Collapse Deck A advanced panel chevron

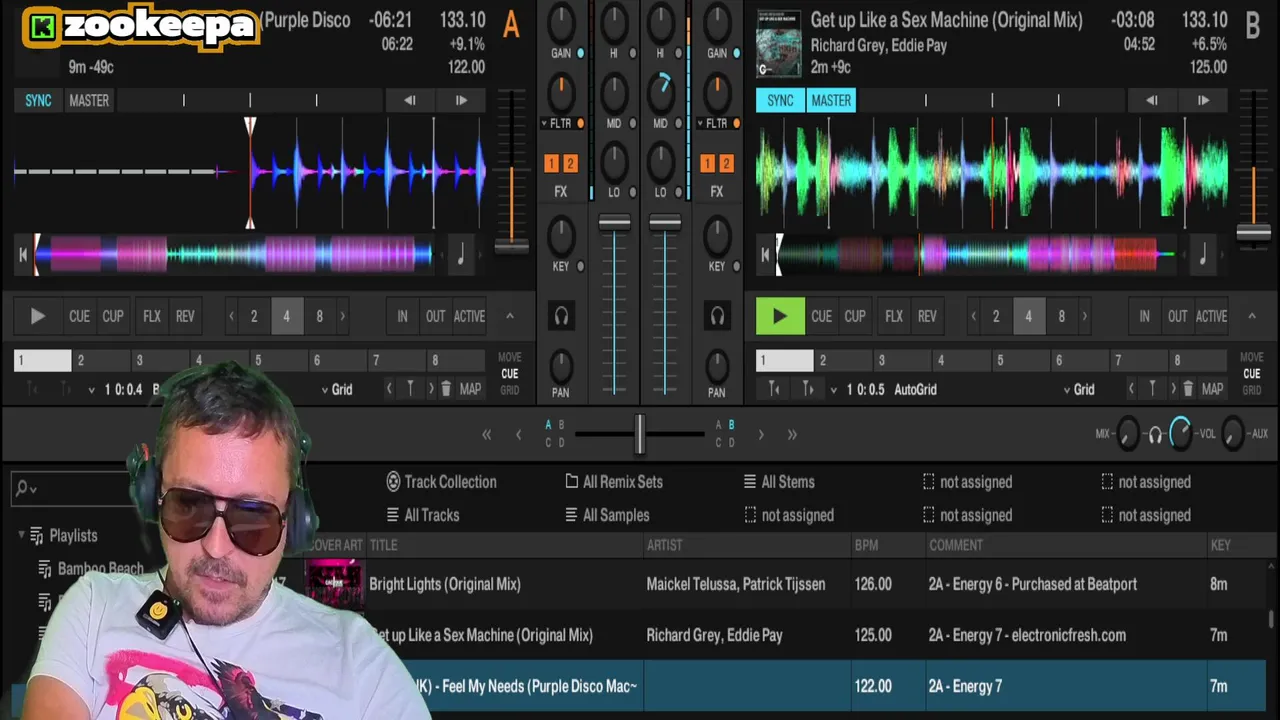click(x=509, y=316)
